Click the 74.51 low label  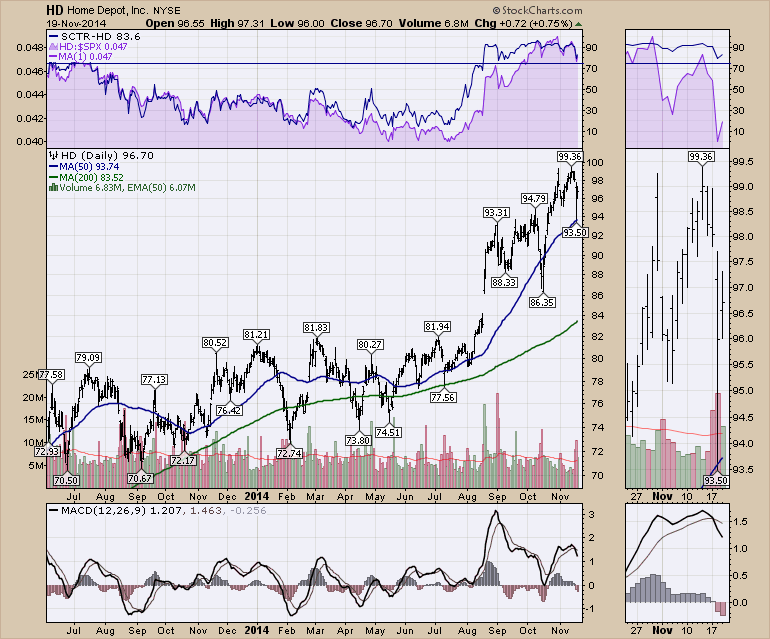coord(388,432)
